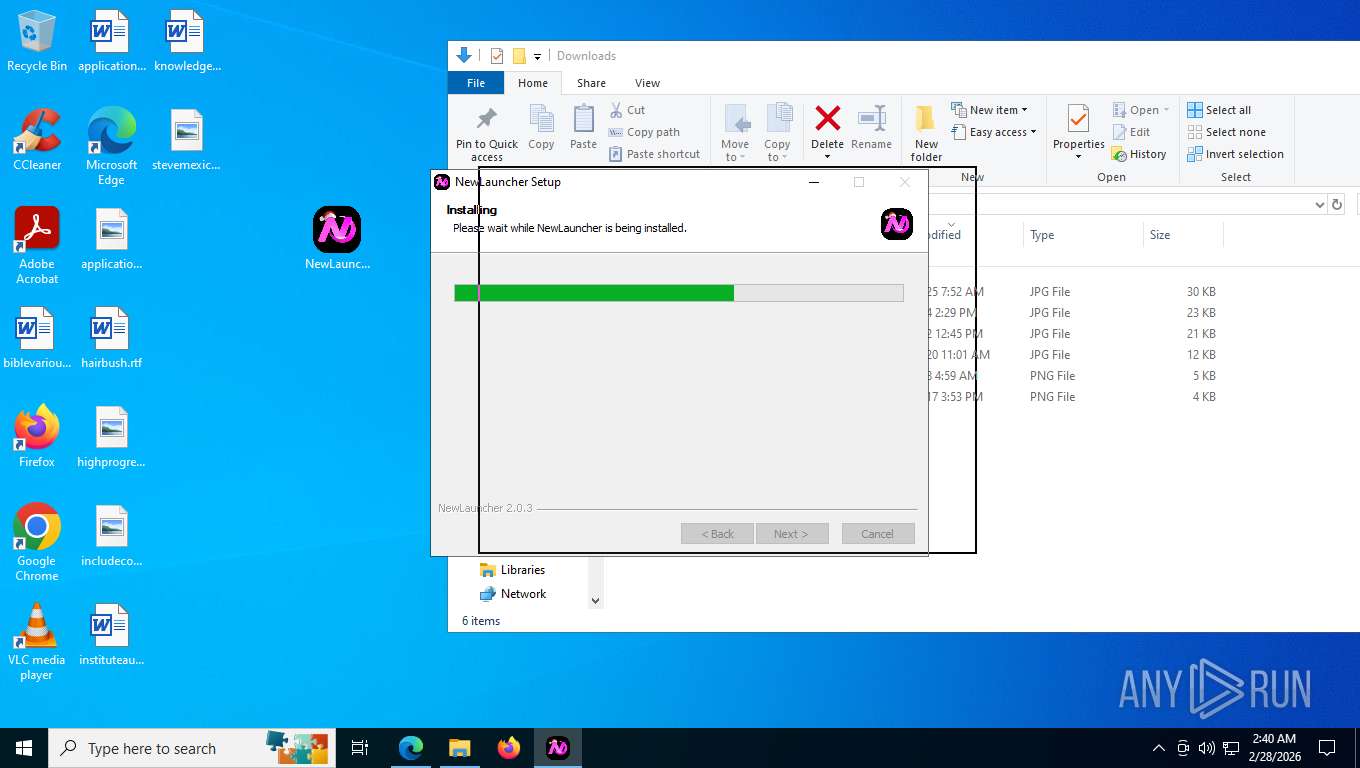
Task: Click the Type column header
Action: 1083,235
